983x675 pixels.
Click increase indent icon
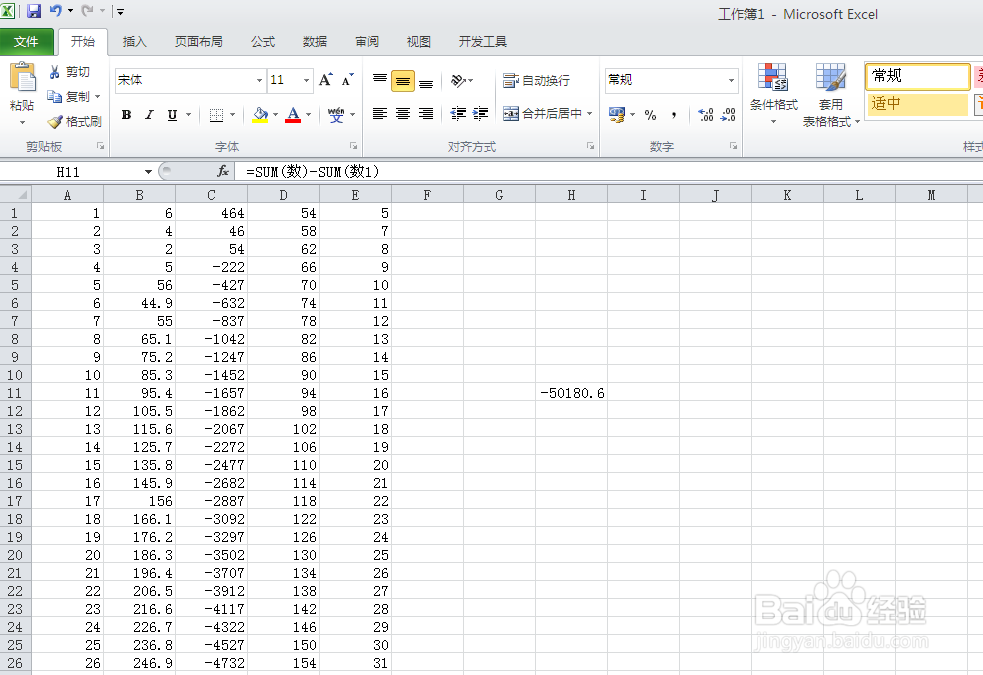pos(480,113)
